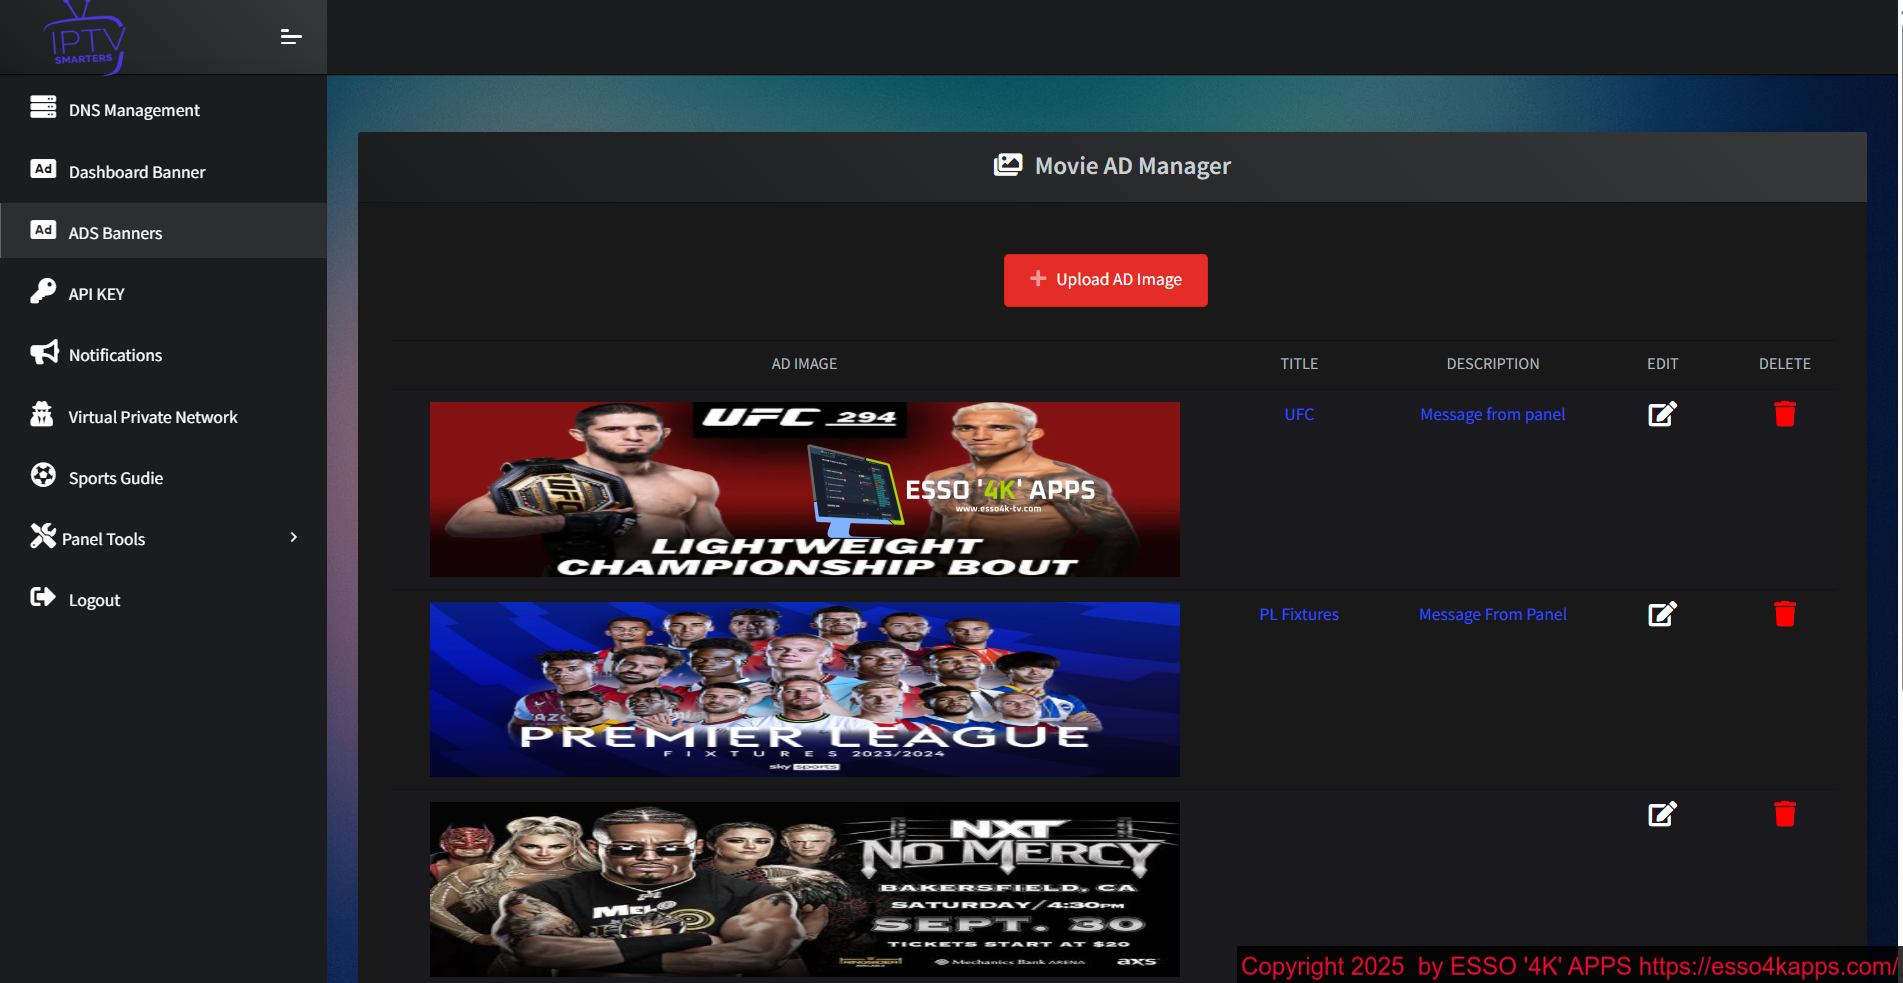Click the IPTV Smarters logo
Image resolution: width=1903 pixels, height=983 pixels.
tap(84, 38)
